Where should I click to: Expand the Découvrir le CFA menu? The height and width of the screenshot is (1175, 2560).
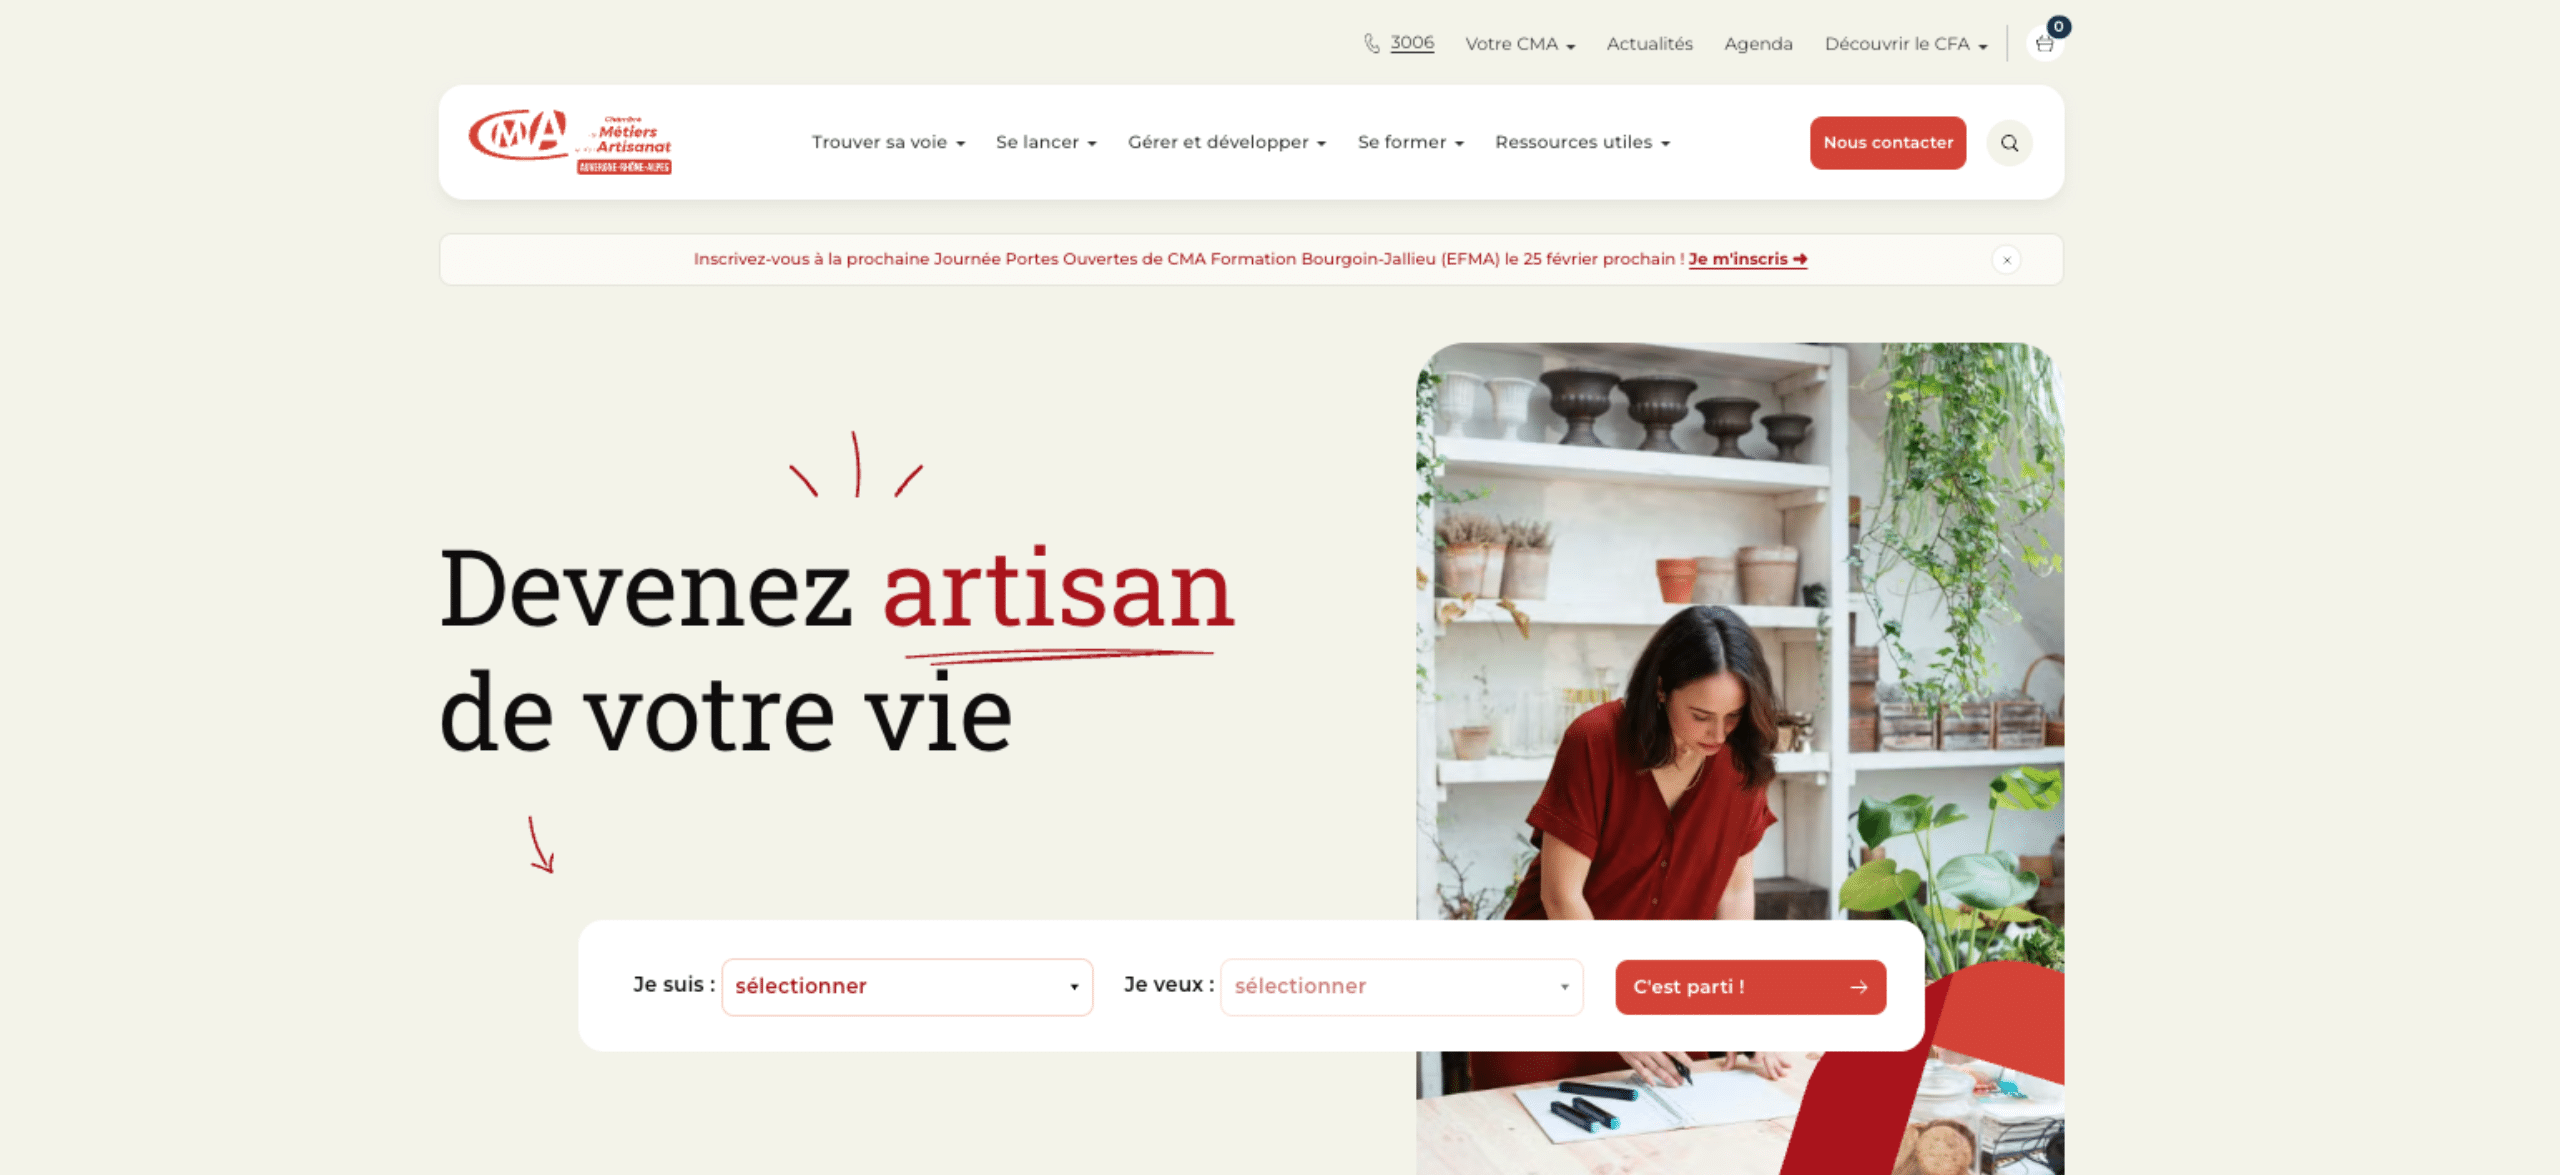(x=1905, y=44)
